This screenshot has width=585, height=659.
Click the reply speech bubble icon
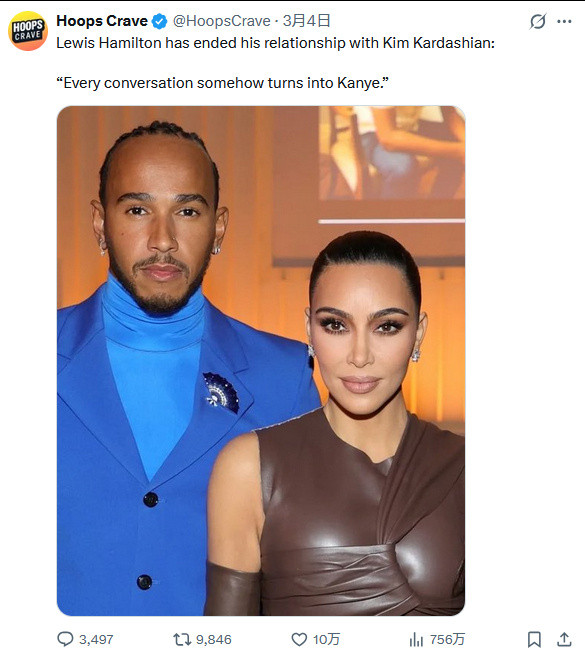click(x=65, y=639)
